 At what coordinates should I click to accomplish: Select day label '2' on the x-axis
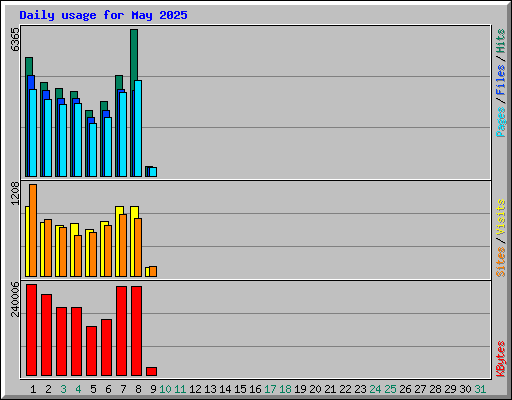[48, 389]
